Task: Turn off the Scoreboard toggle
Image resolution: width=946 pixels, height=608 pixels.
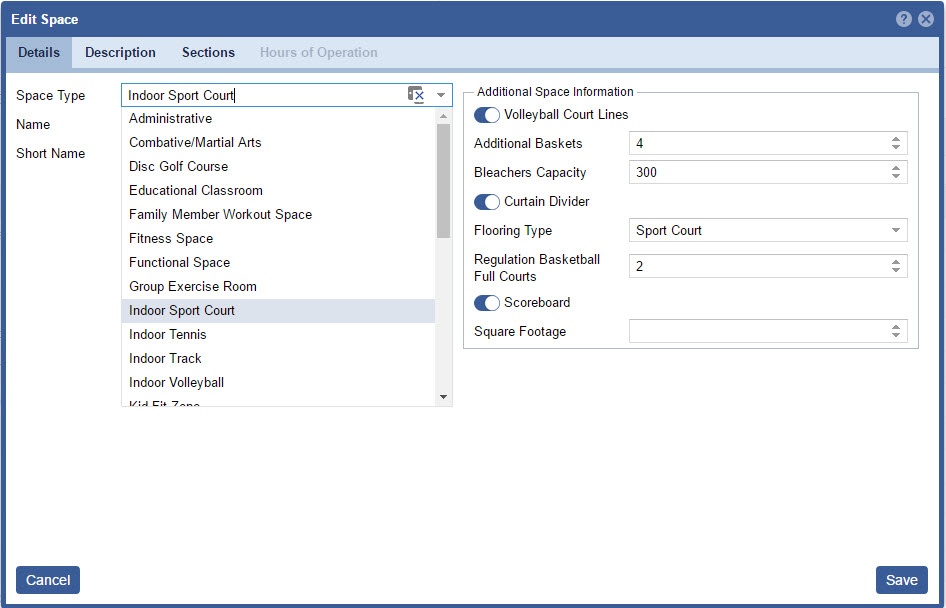Action: click(487, 303)
